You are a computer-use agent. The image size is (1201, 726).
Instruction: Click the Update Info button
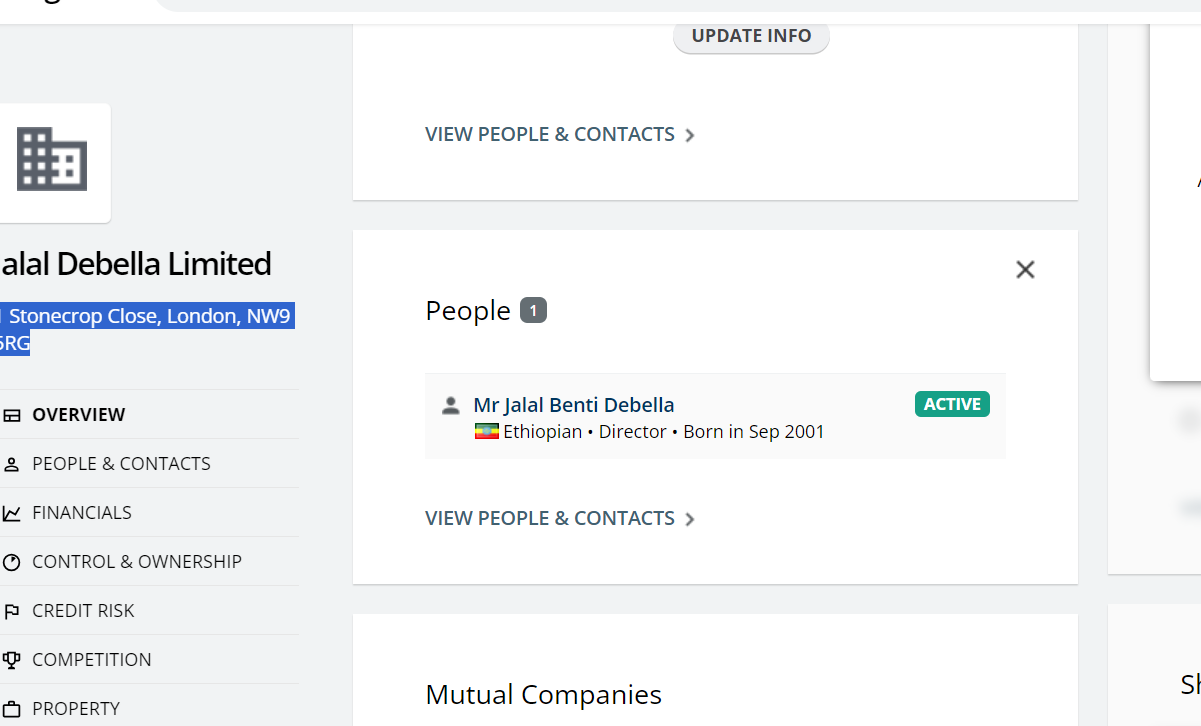click(751, 36)
